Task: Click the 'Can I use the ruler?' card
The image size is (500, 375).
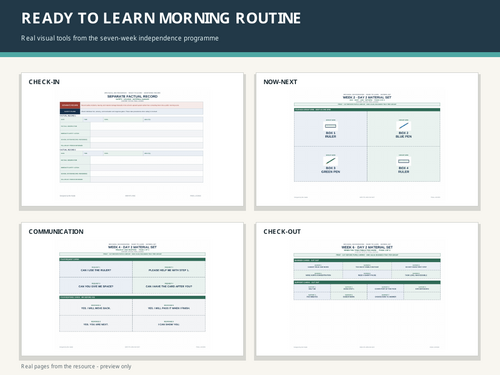Action: point(96,269)
